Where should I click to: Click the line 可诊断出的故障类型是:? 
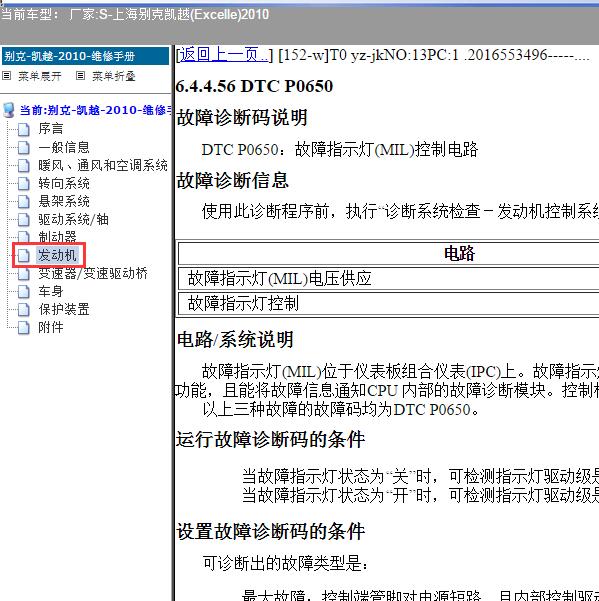285,563
